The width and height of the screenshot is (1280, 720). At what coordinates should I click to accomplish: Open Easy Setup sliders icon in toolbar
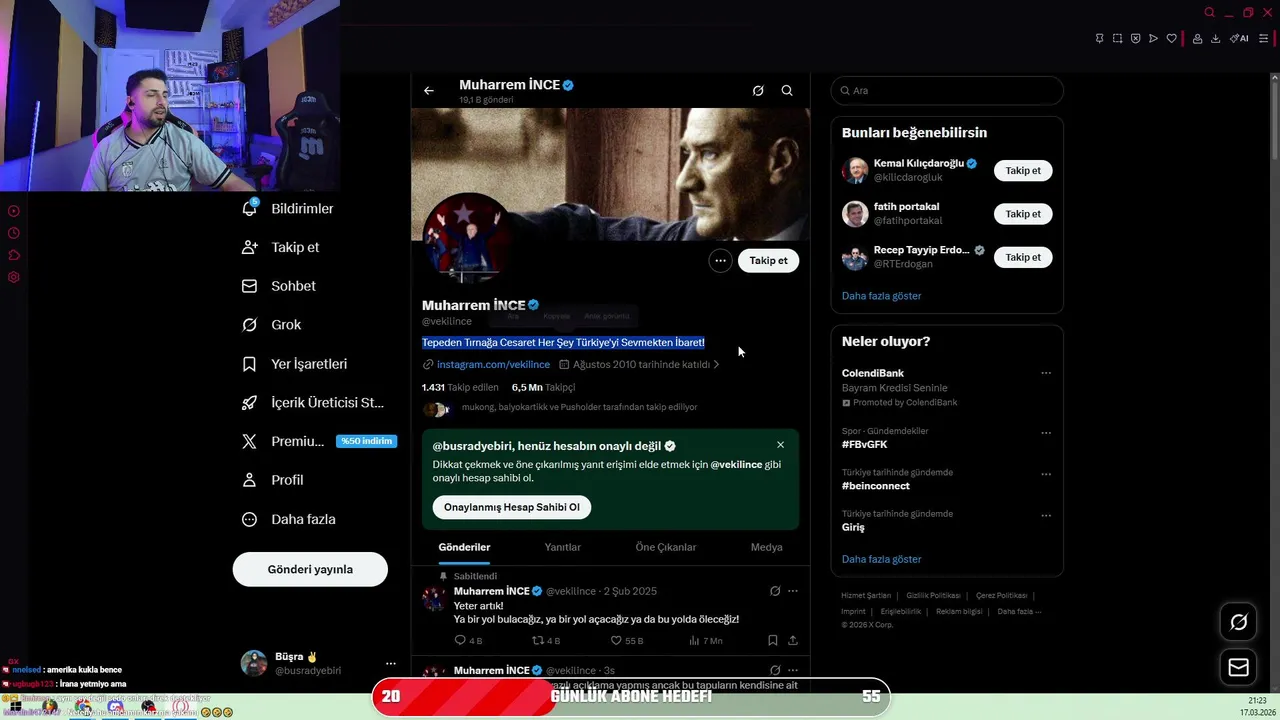point(1263,39)
